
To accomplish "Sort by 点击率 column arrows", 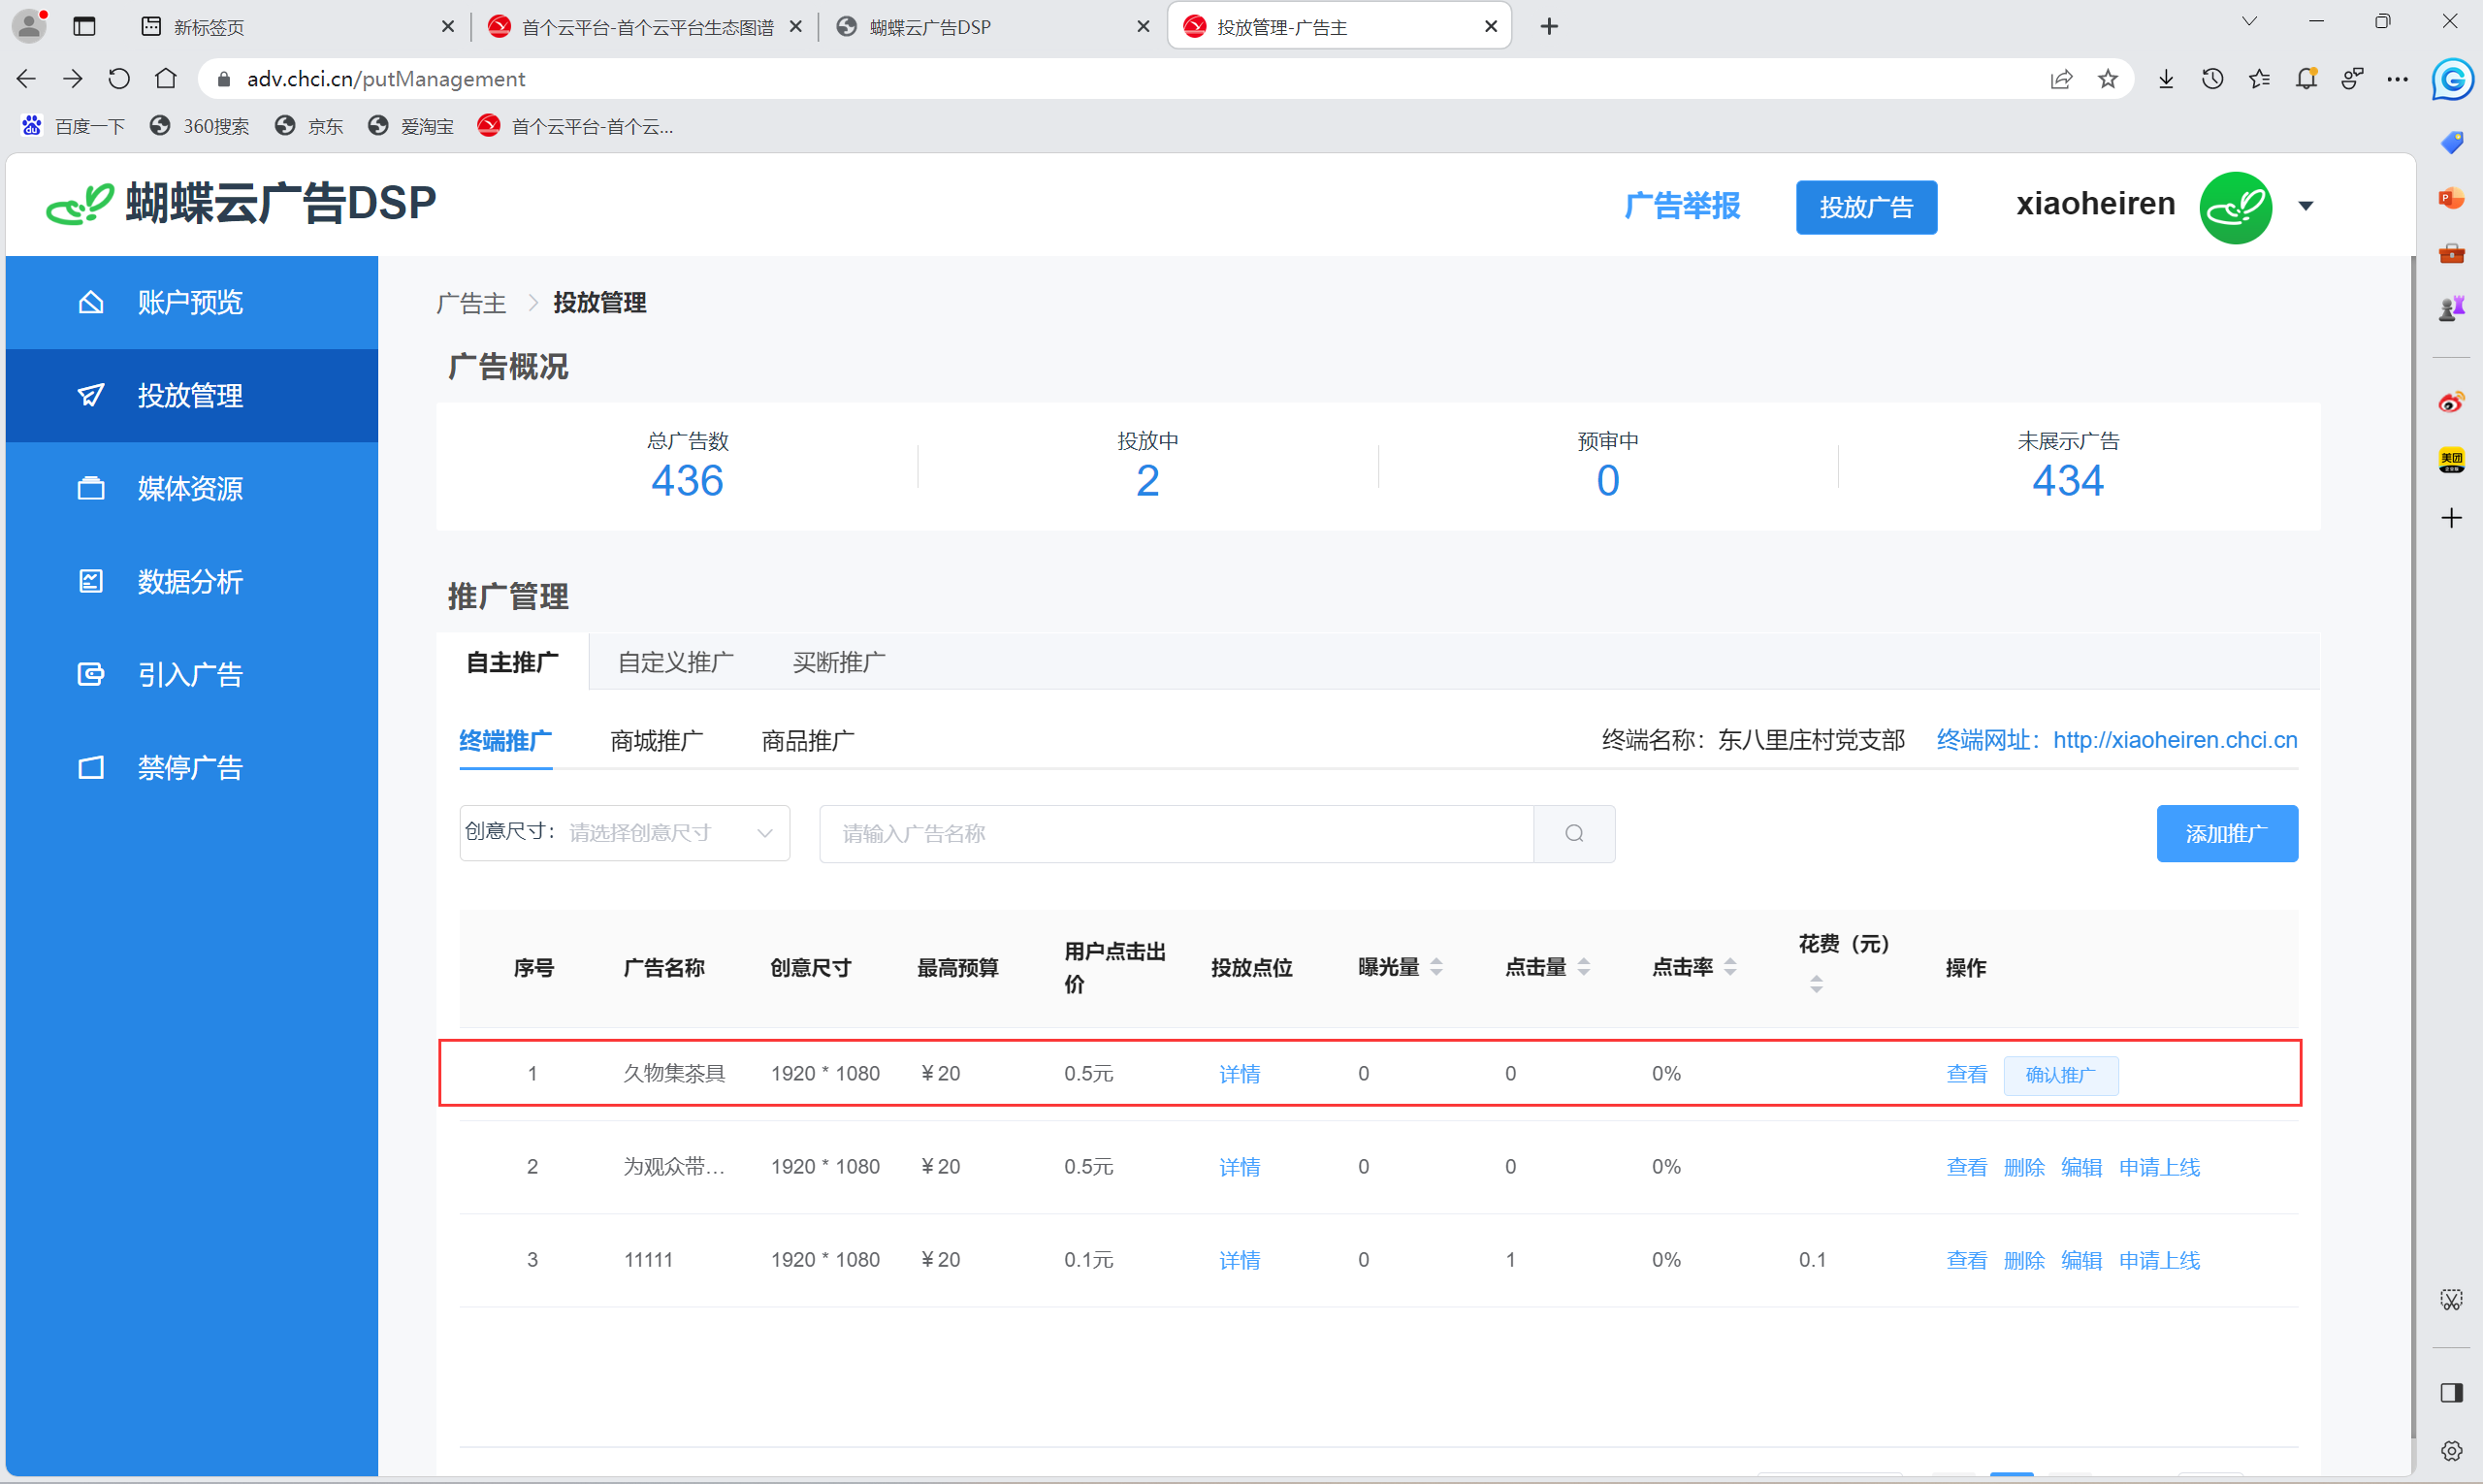I will pos(1730,967).
